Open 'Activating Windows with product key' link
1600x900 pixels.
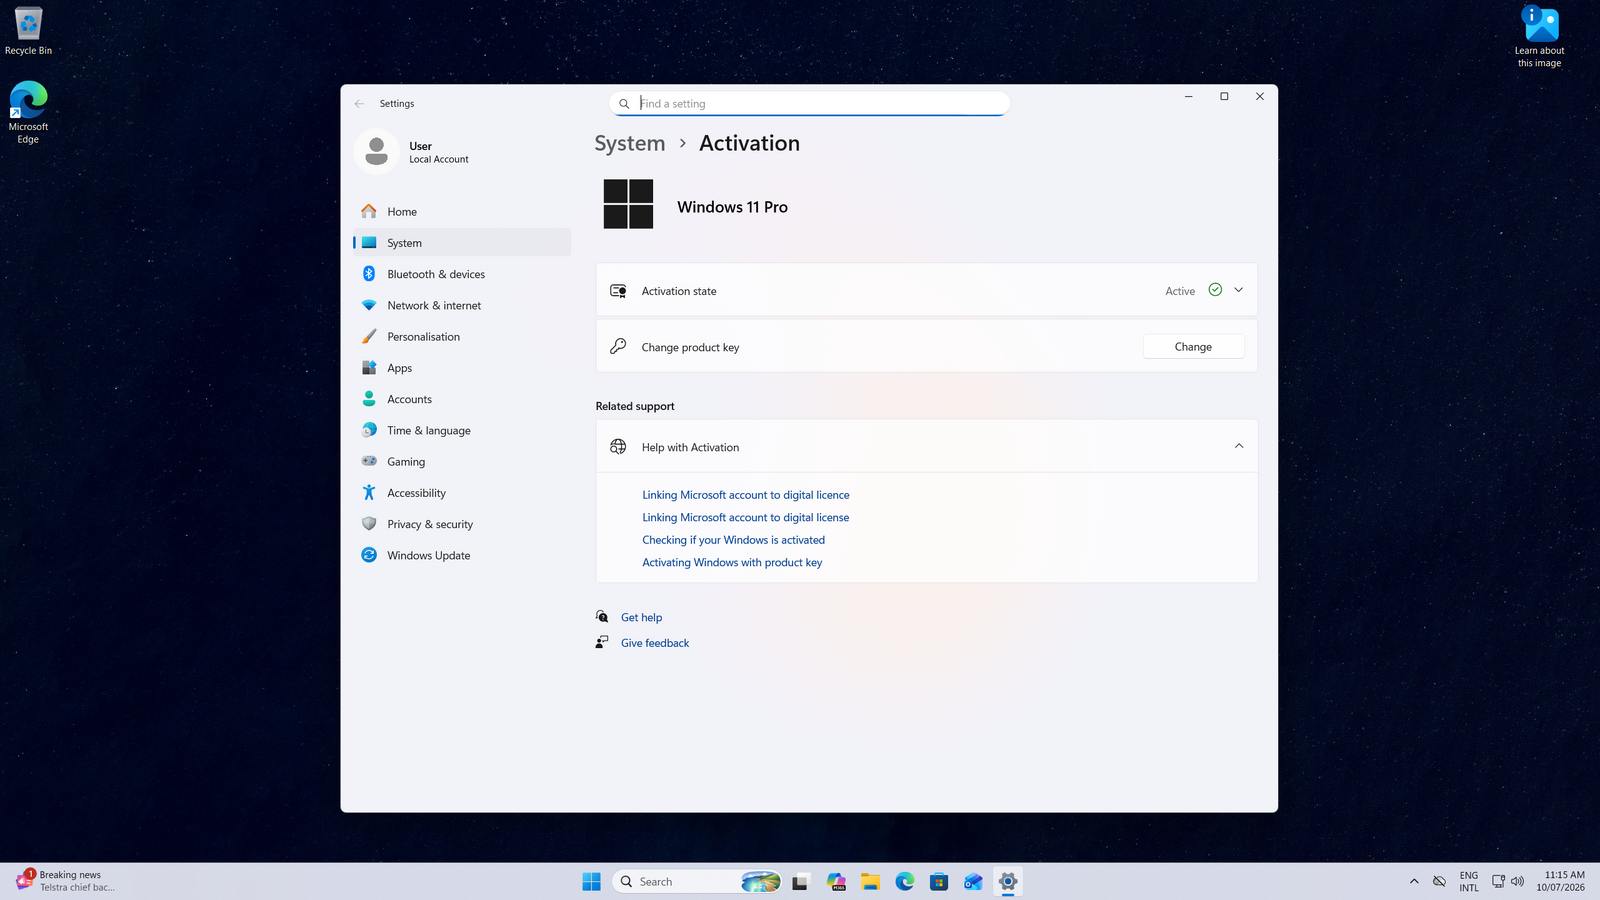(732, 562)
